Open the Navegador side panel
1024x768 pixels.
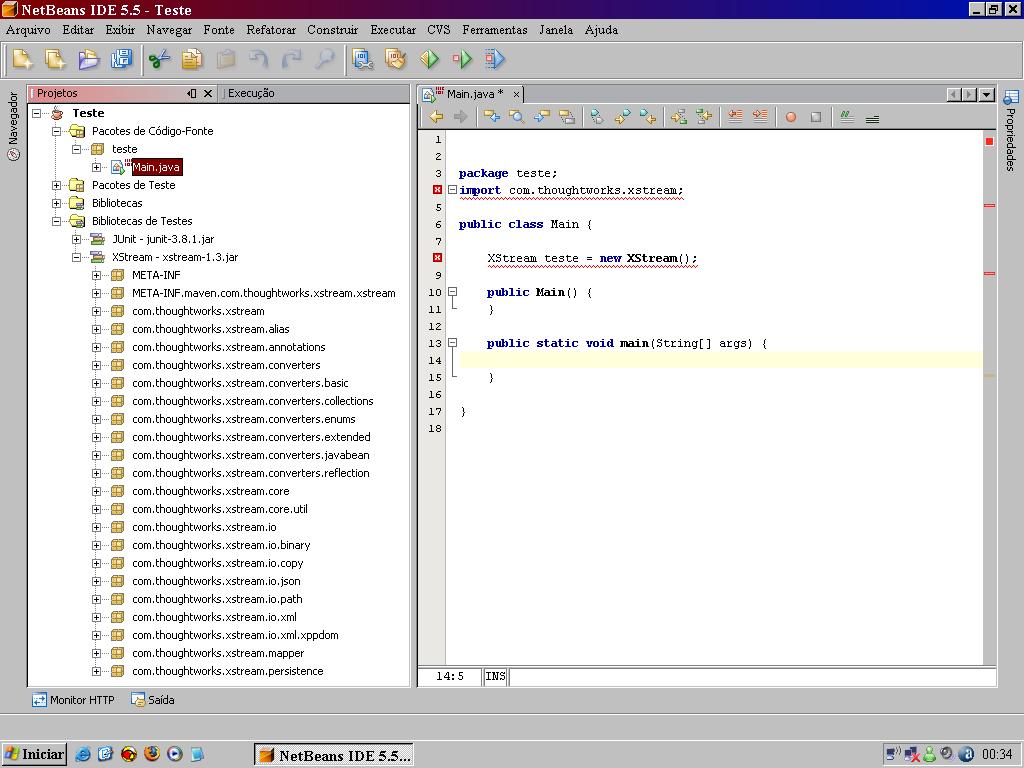(13, 126)
